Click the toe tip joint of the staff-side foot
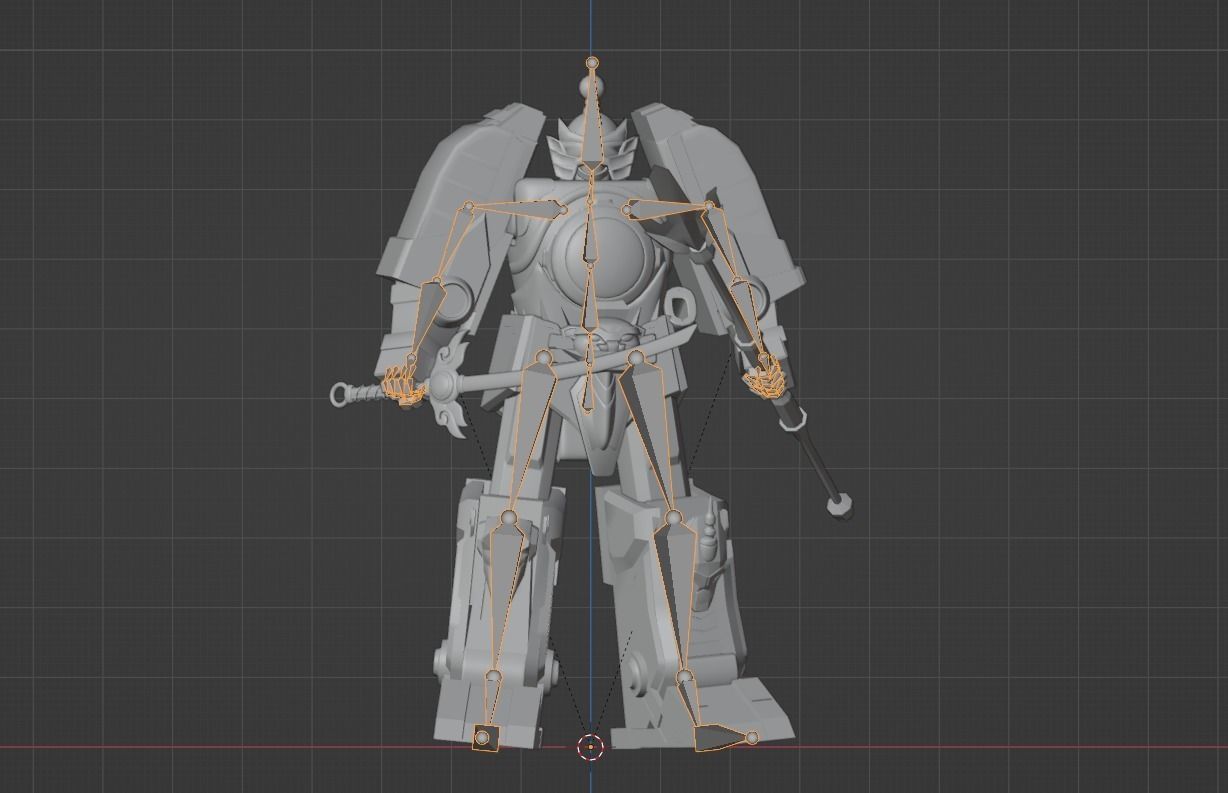 [752, 738]
